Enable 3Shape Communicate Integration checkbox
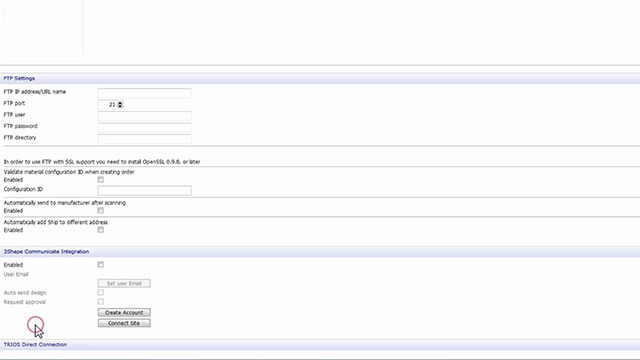This screenshot has height=360, width=640. click(x=100, y=264)
